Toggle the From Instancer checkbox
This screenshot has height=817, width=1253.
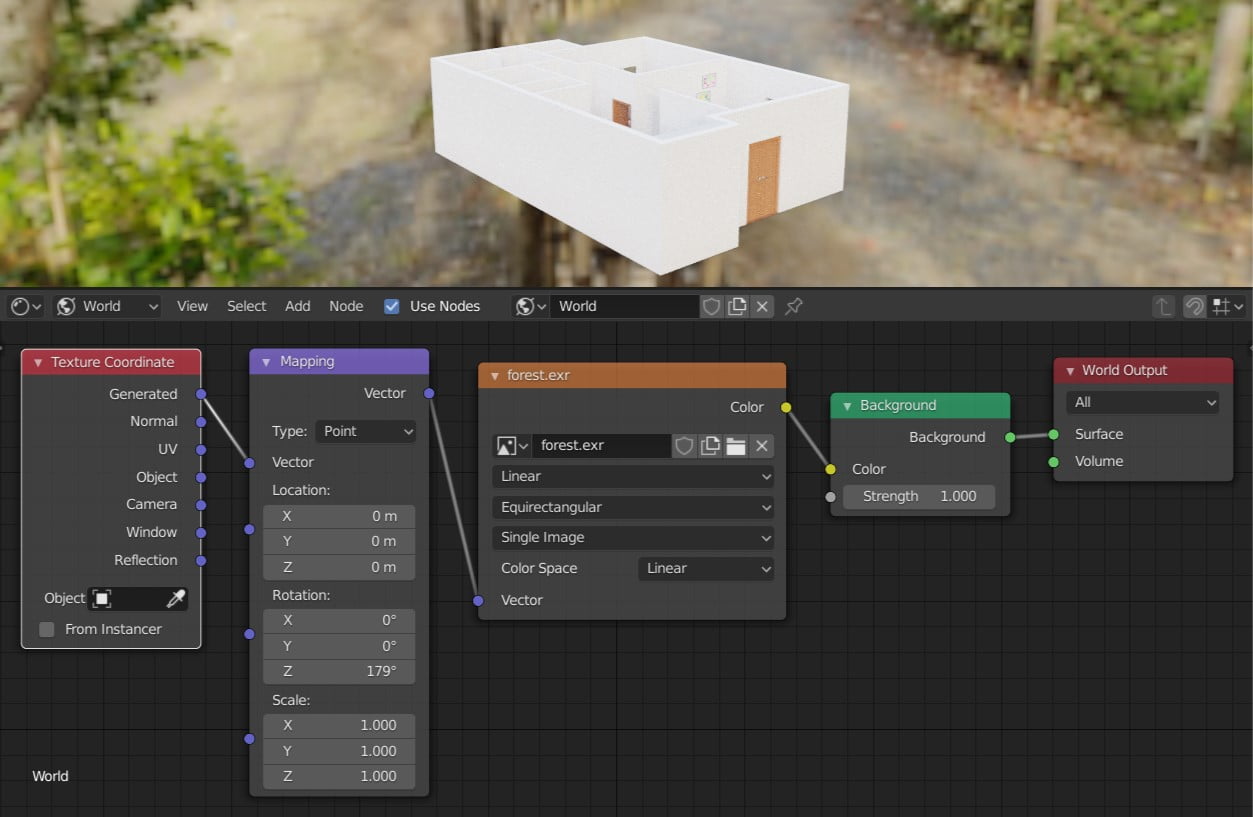pos(46,629)
